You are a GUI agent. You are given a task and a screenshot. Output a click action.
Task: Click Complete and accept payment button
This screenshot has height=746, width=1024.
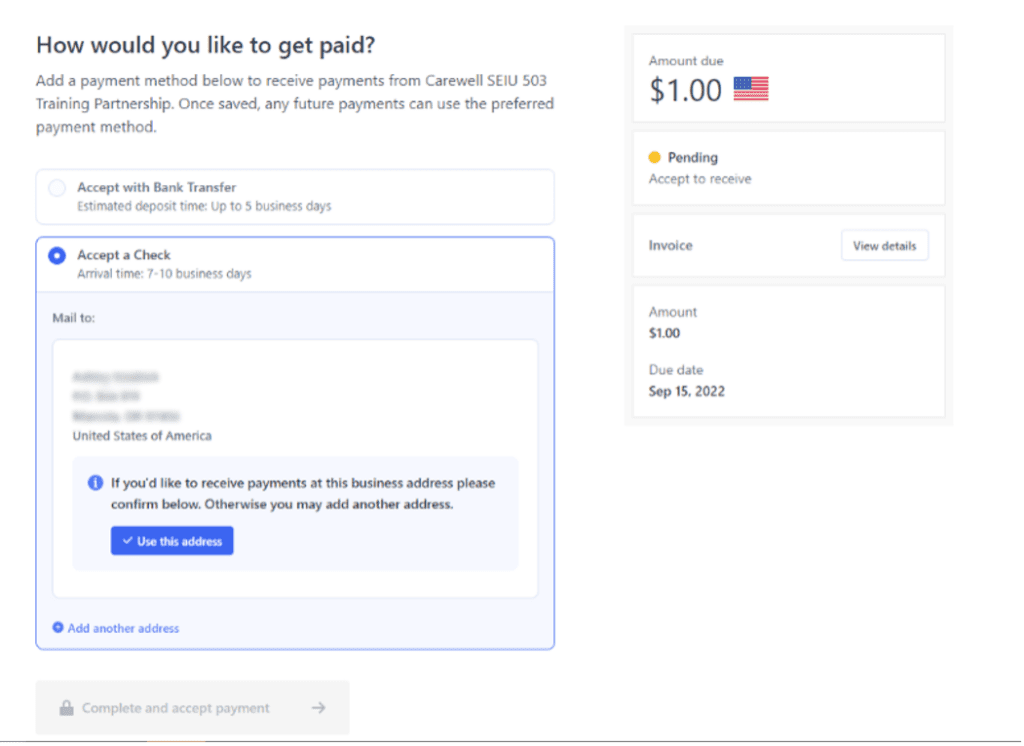[x=193, y=707]
